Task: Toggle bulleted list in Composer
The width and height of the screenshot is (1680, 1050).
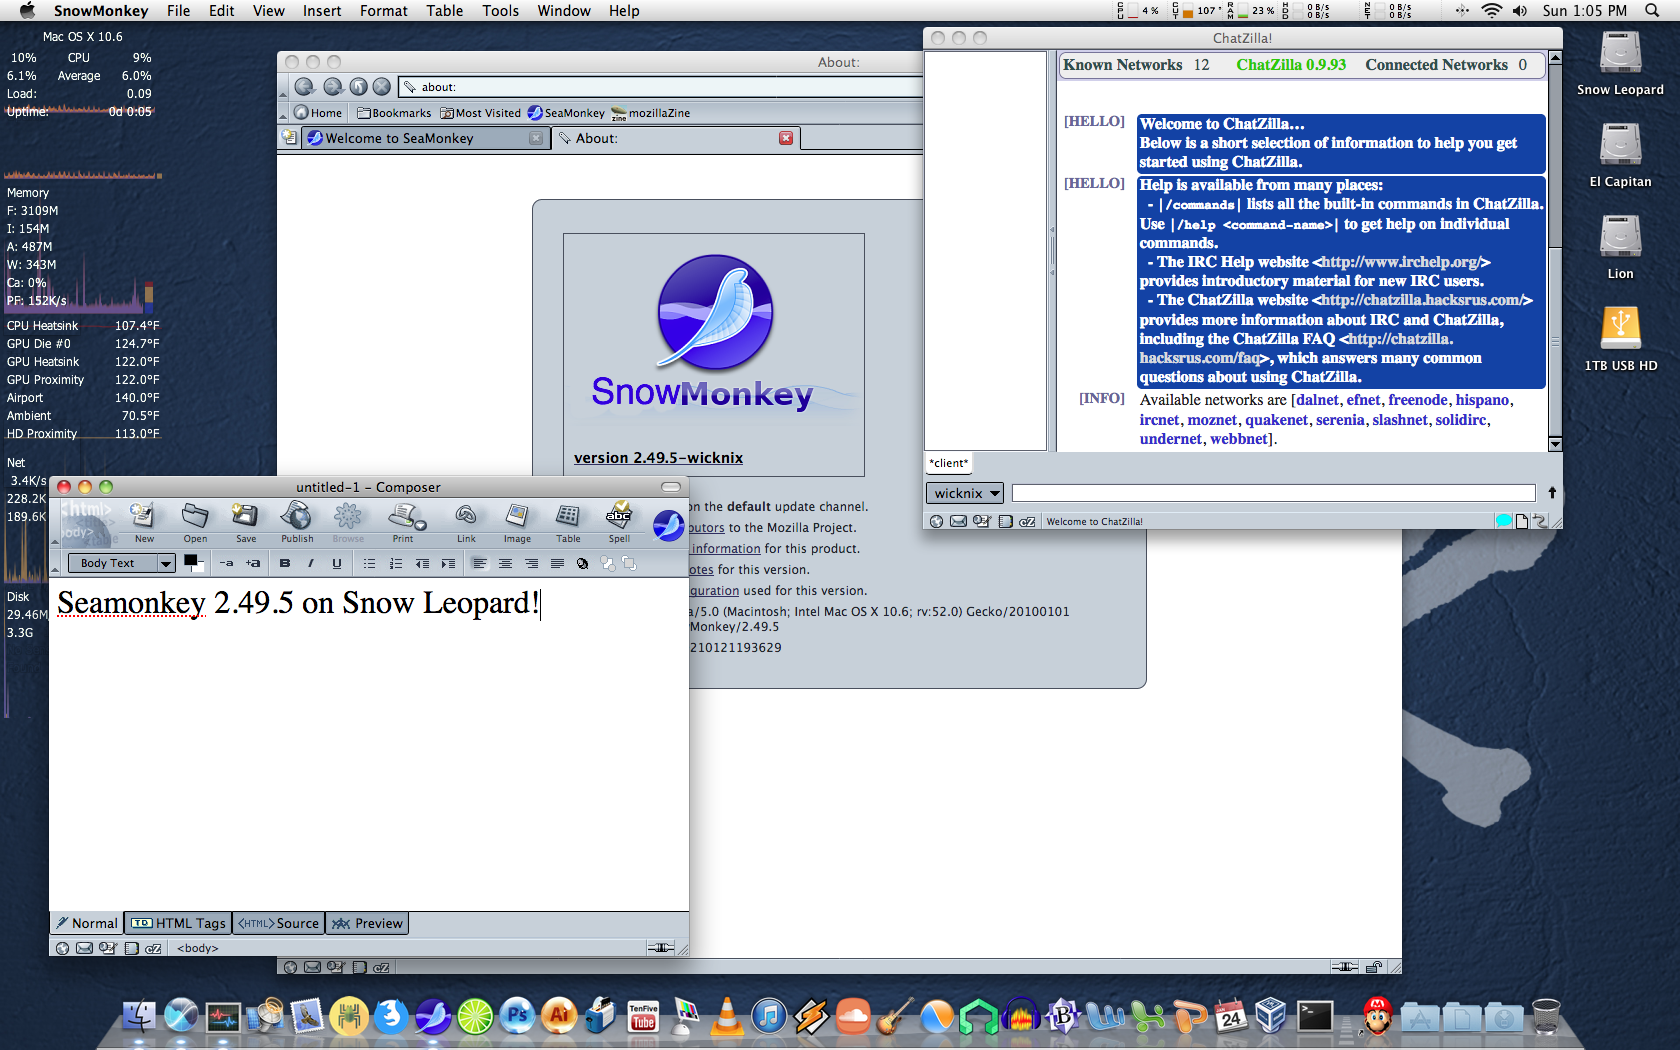Action: pyautogui.click(x=369, y=563)
